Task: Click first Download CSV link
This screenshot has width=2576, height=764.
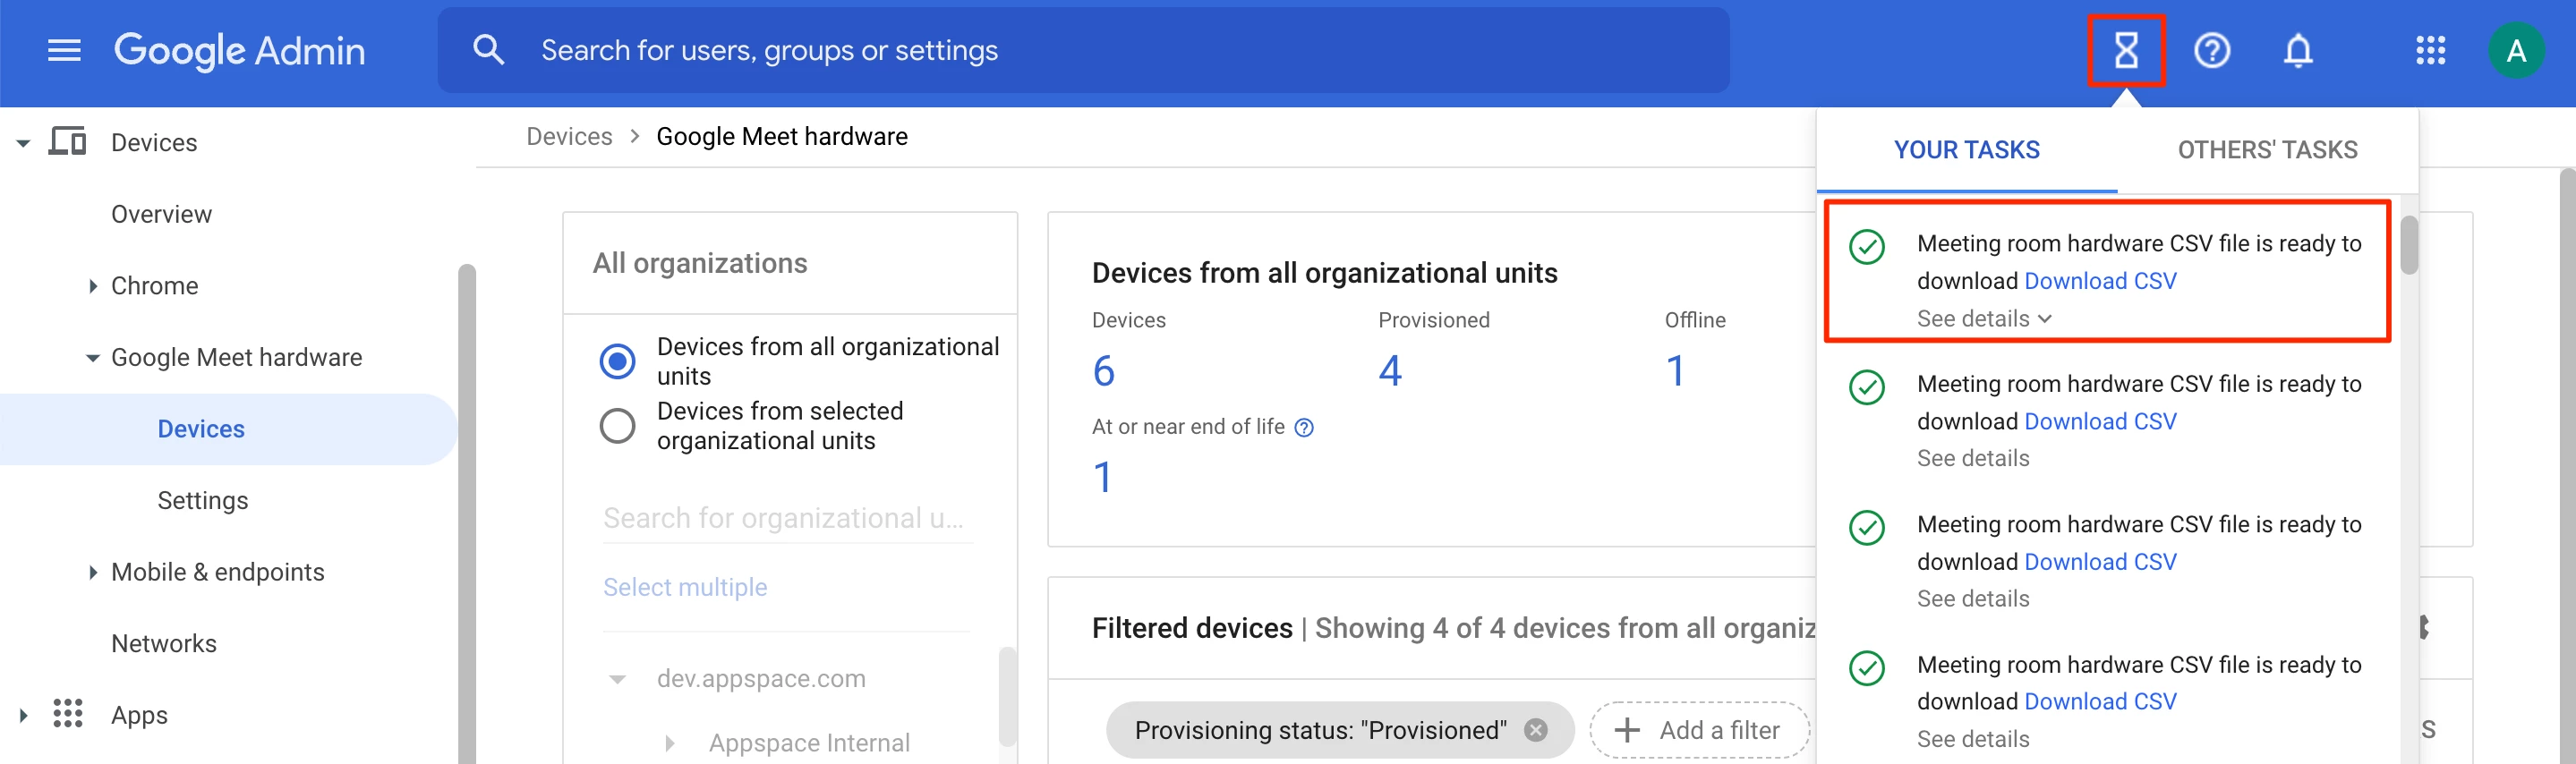Action: click(x=2099, y=281)
